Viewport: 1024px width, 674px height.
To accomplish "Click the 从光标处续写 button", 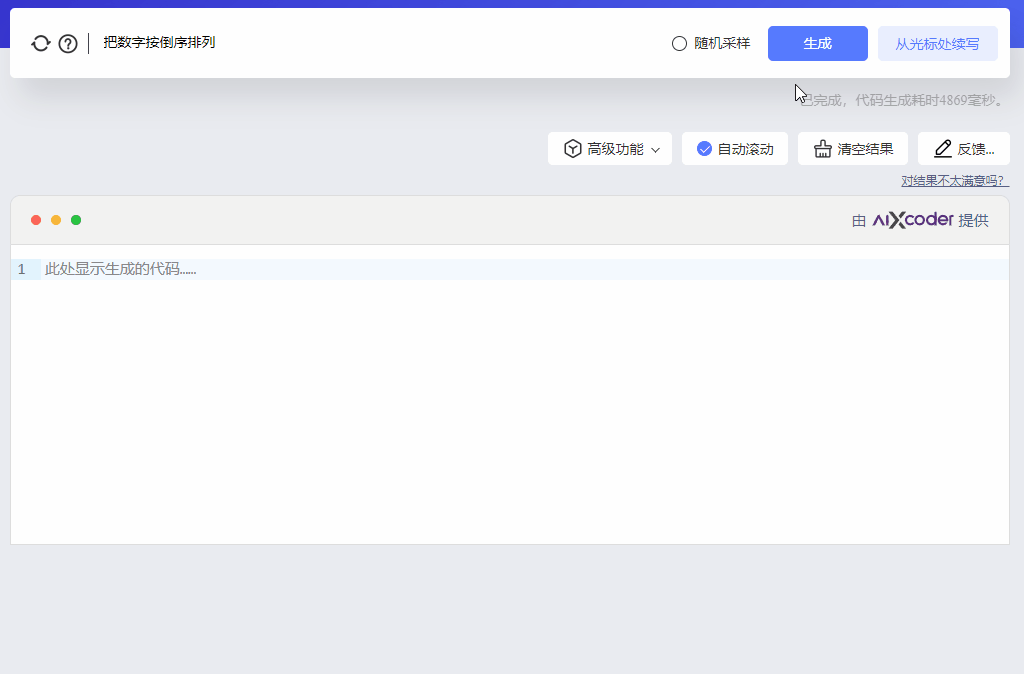I will tap(937, 44).
